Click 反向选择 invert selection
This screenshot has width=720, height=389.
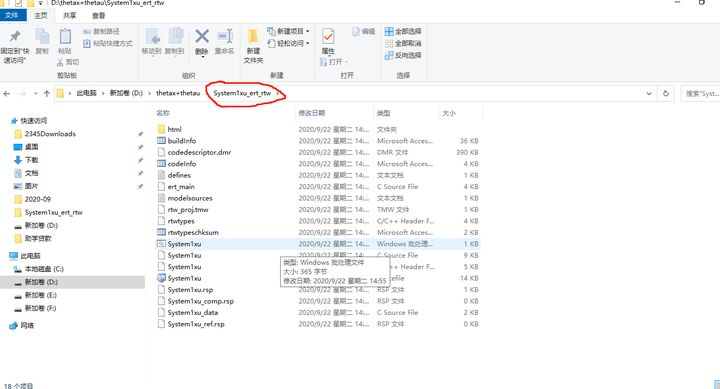(x=403, y=55)
